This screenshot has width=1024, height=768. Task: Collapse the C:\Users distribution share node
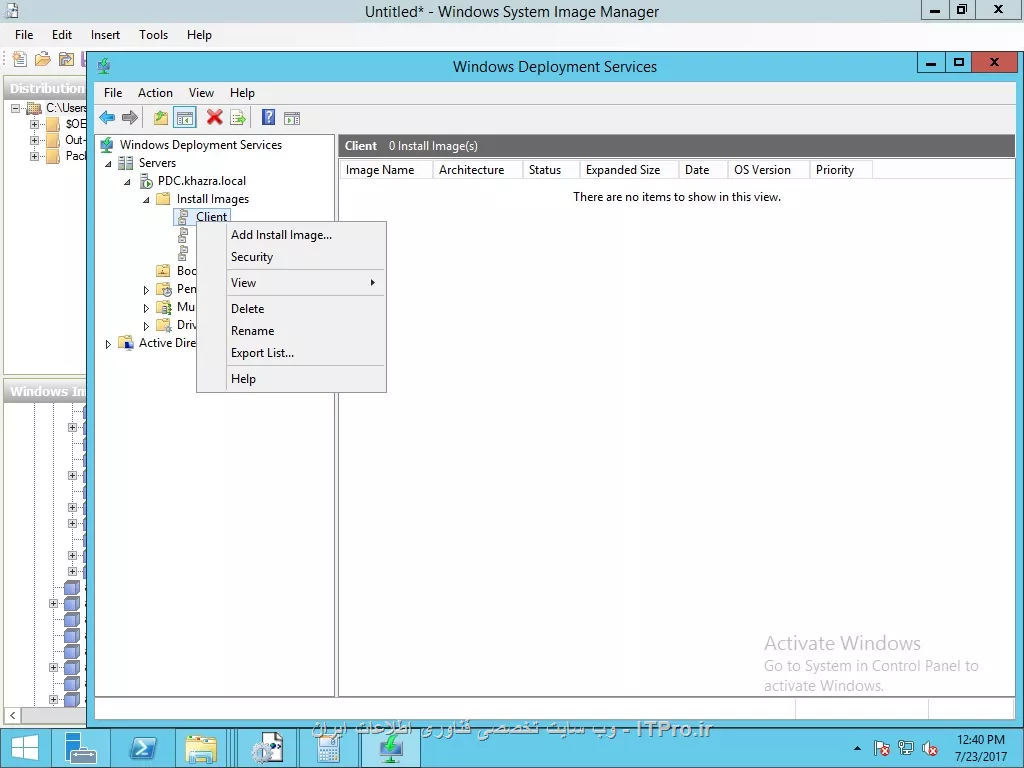15,108
